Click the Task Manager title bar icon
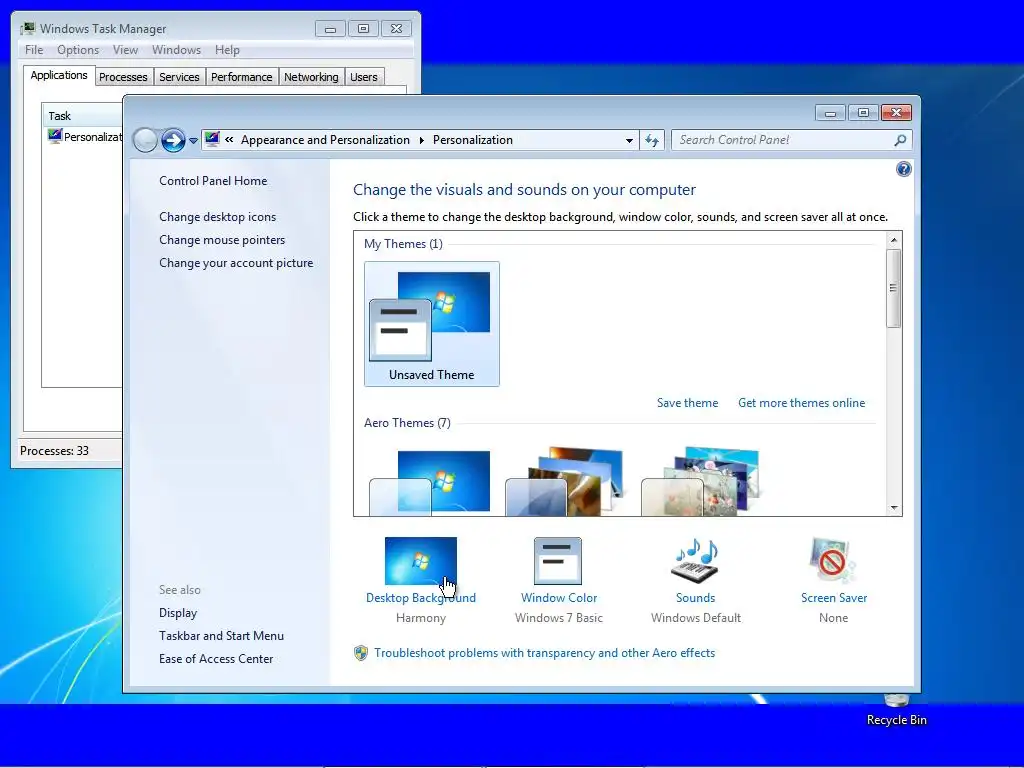Screen dimensions: 1024x768 click(x=27, y=29)
